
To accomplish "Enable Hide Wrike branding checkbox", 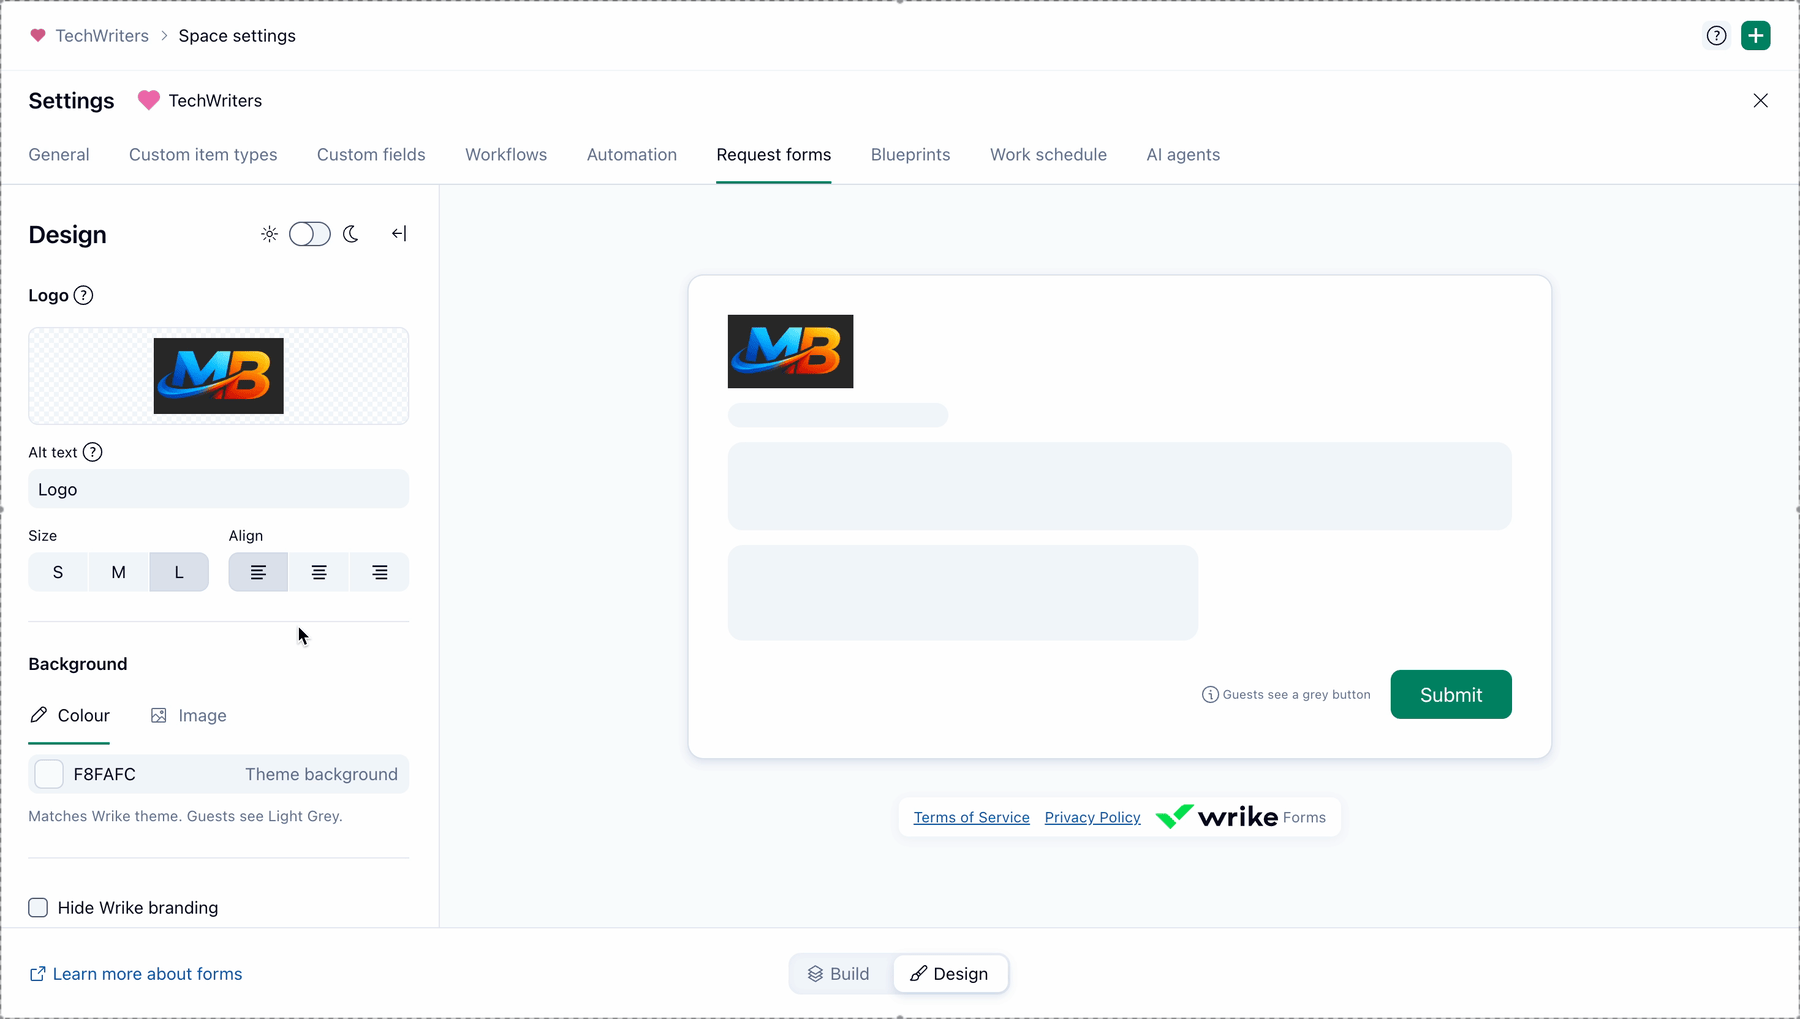I will 38,908.
